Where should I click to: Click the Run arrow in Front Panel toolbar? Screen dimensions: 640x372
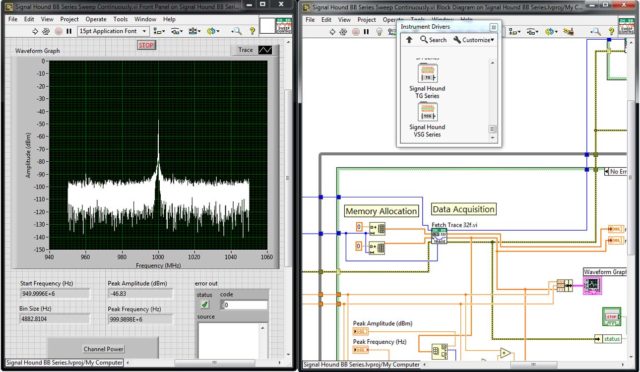[35, 31]
